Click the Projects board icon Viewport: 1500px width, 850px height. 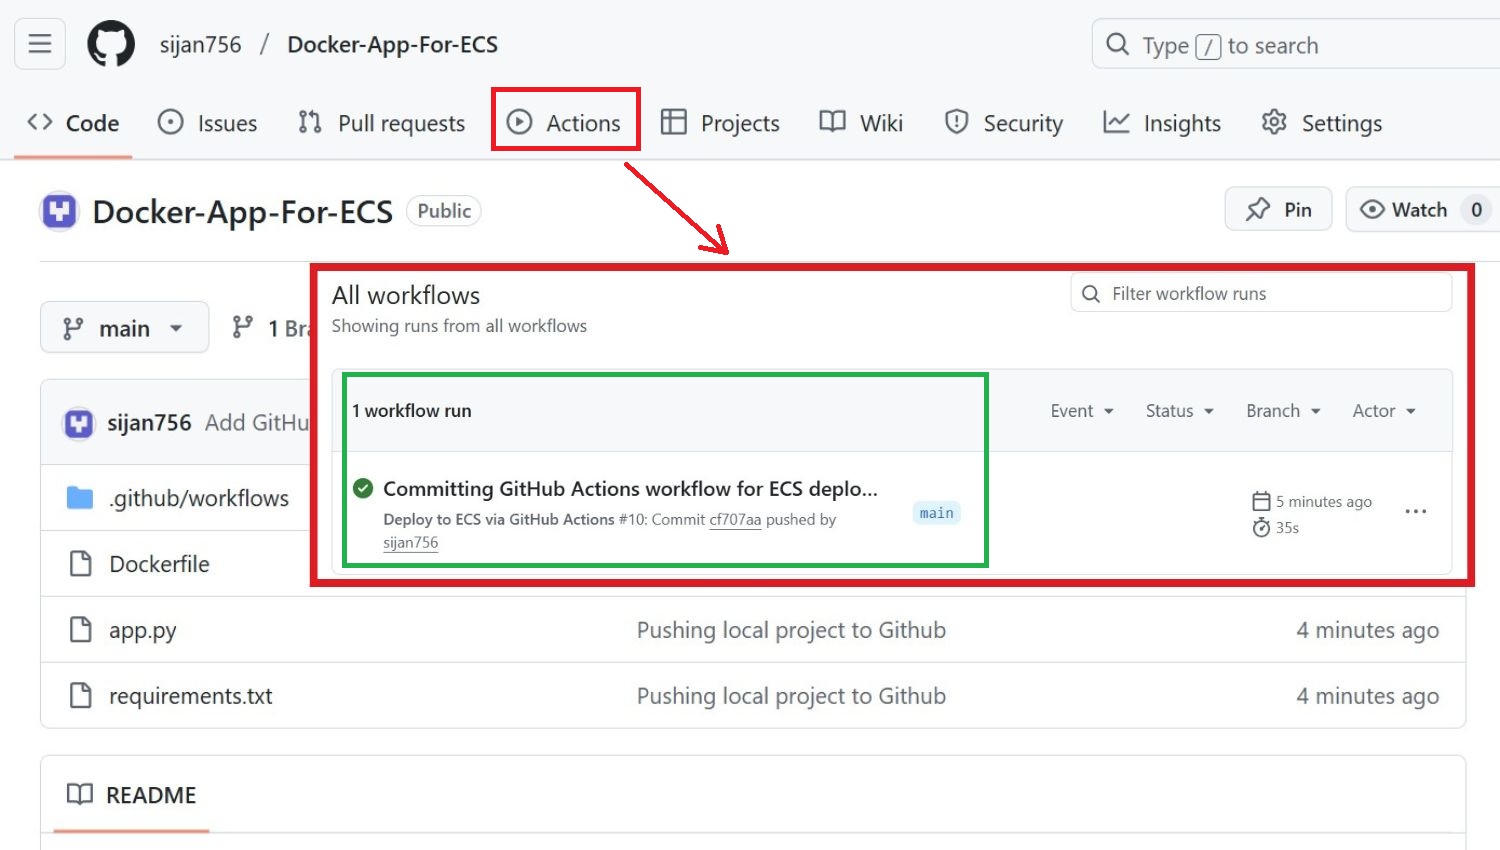(x=676, y=122)
